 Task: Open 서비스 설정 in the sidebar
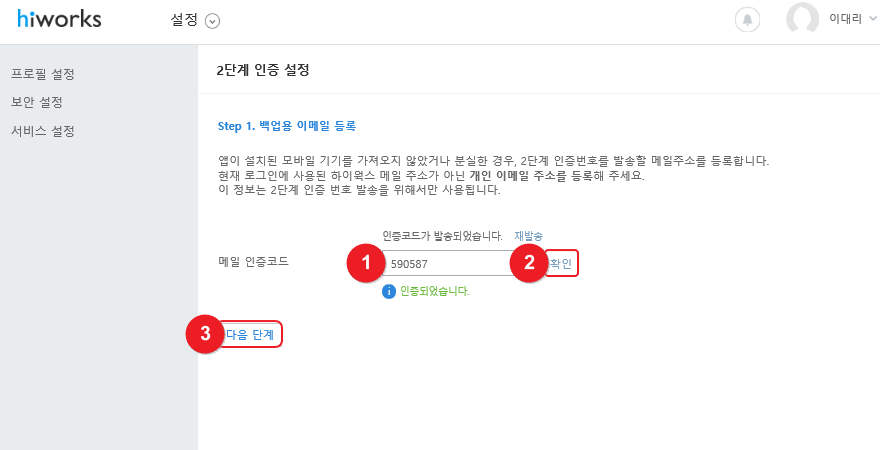pos(43,132)
